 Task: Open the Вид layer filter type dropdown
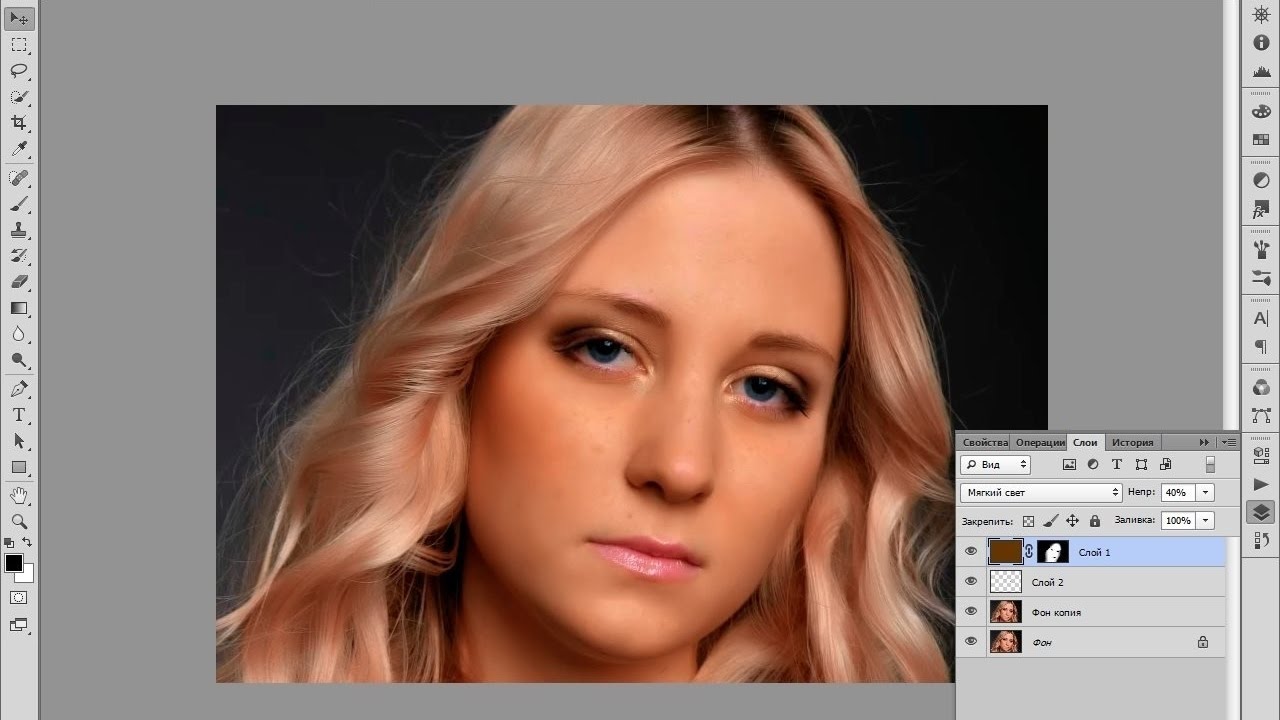click(x=995, y=464)
